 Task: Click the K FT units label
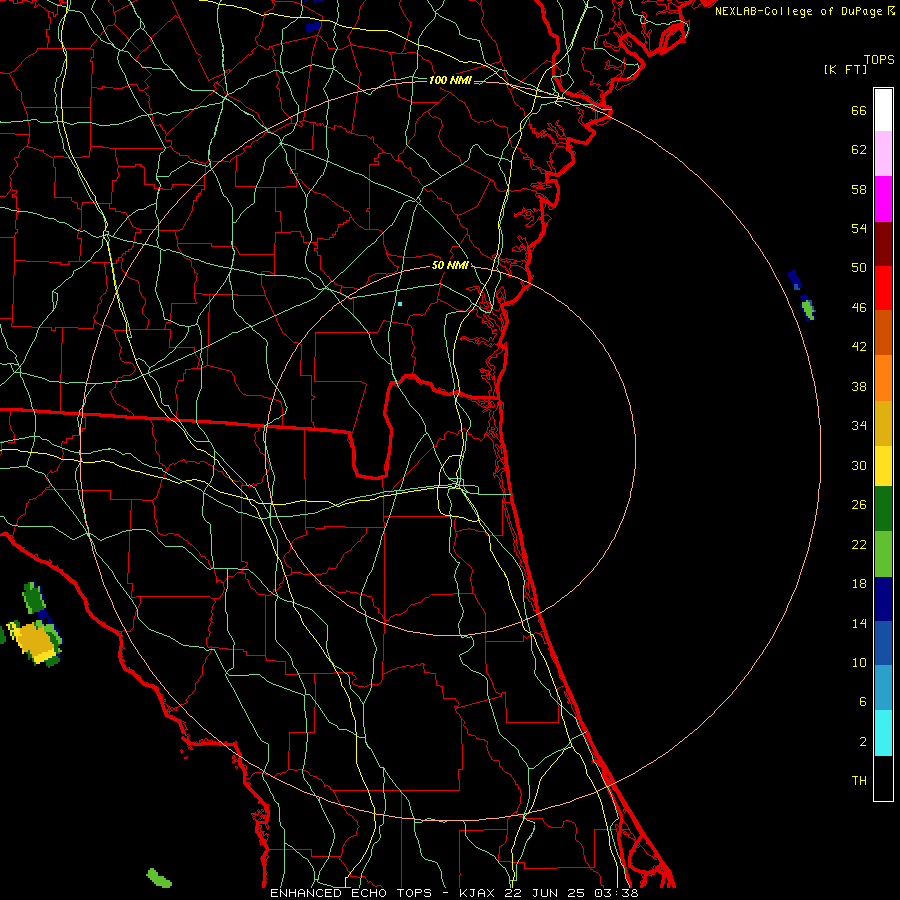tap(845, 70)
